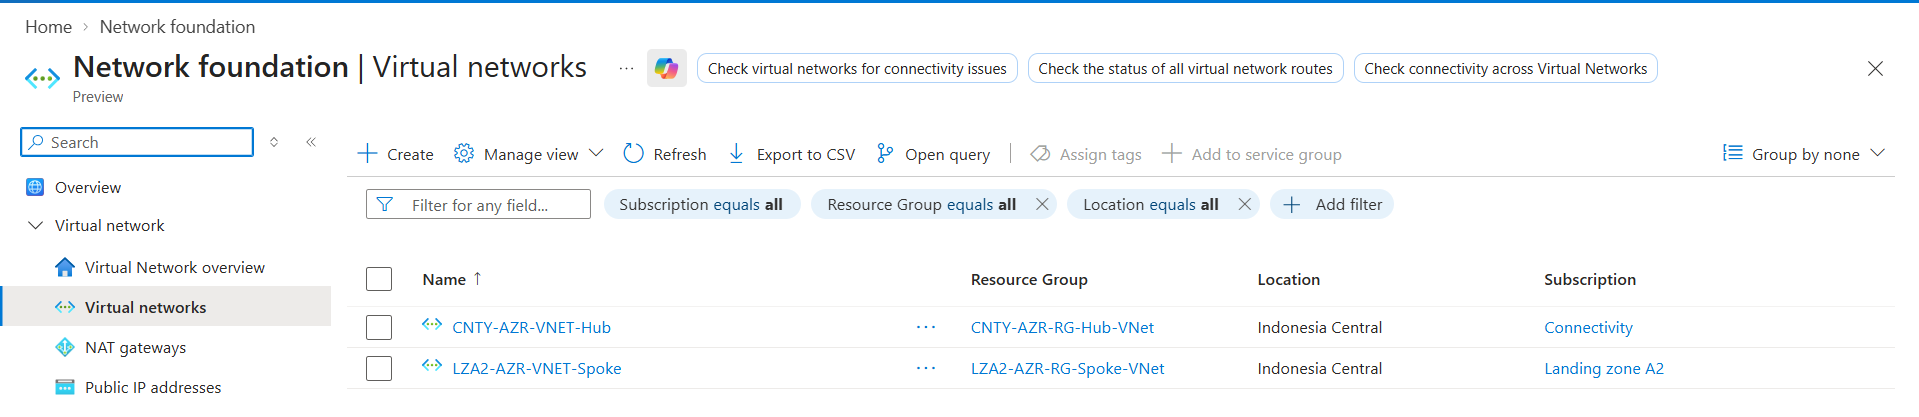Select the CNTY-AZR-VNET-Hub row checkbox
Screen dimensions: 1919x417
(x=379, y=327)
